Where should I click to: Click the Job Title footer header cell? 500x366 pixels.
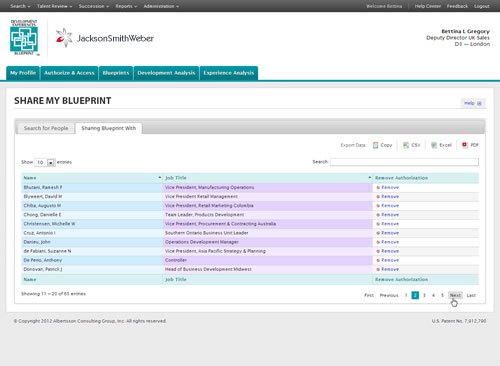pyautogui.click(x=268, y=279)
